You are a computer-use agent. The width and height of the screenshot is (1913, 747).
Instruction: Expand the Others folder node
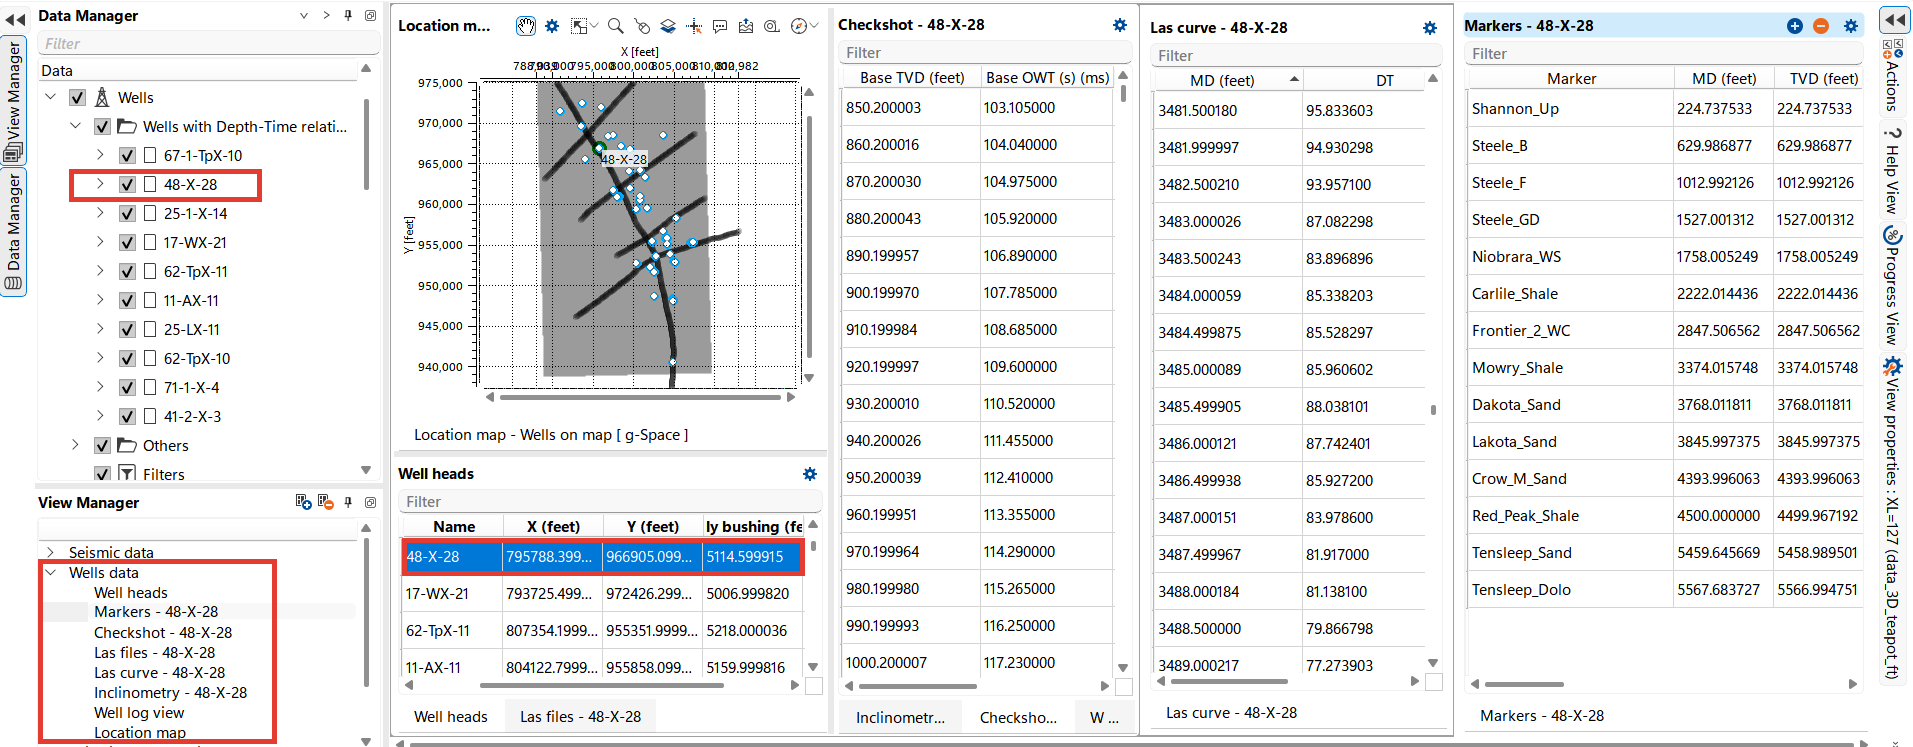click(x=75, y=445)
